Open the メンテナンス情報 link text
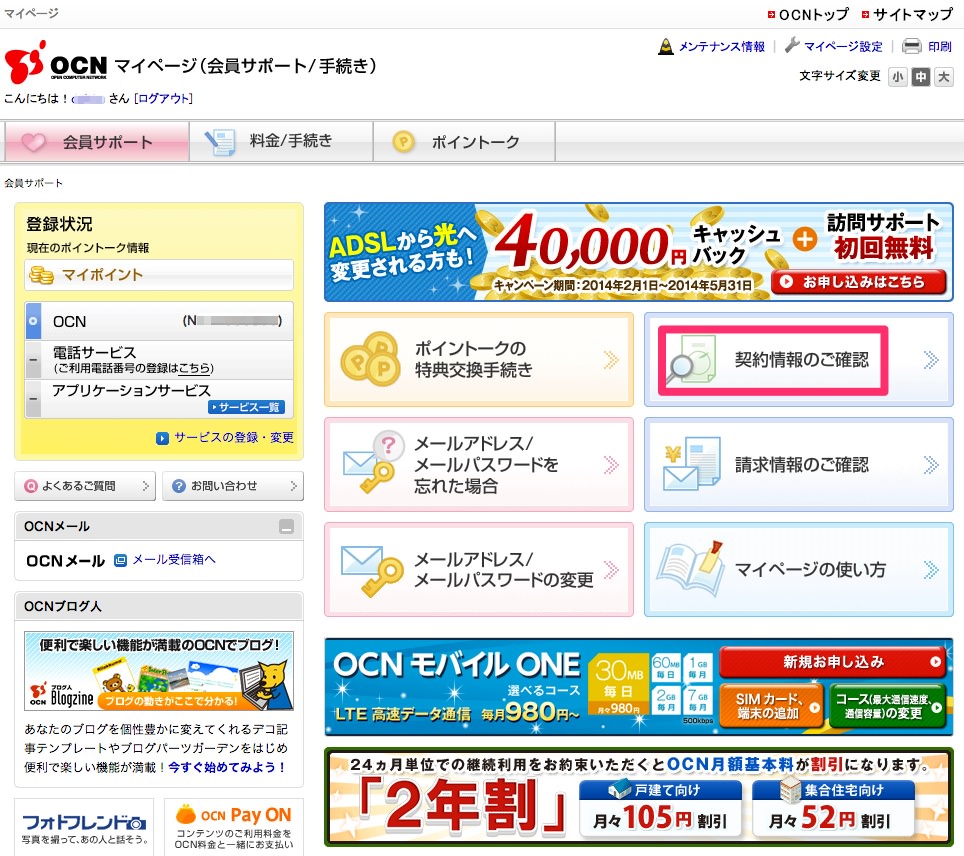The height and width of the screenshot is (856, 964). 722,46
